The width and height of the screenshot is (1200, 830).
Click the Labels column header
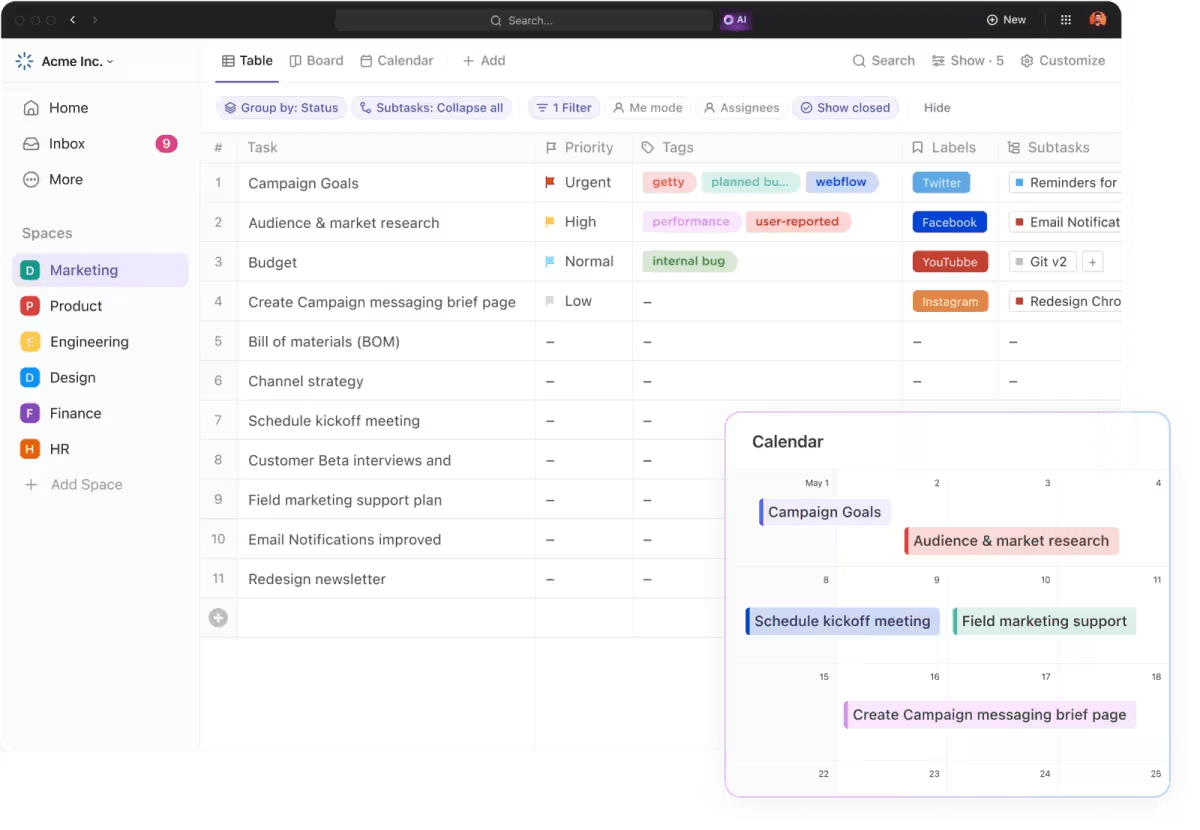[943, 148]
